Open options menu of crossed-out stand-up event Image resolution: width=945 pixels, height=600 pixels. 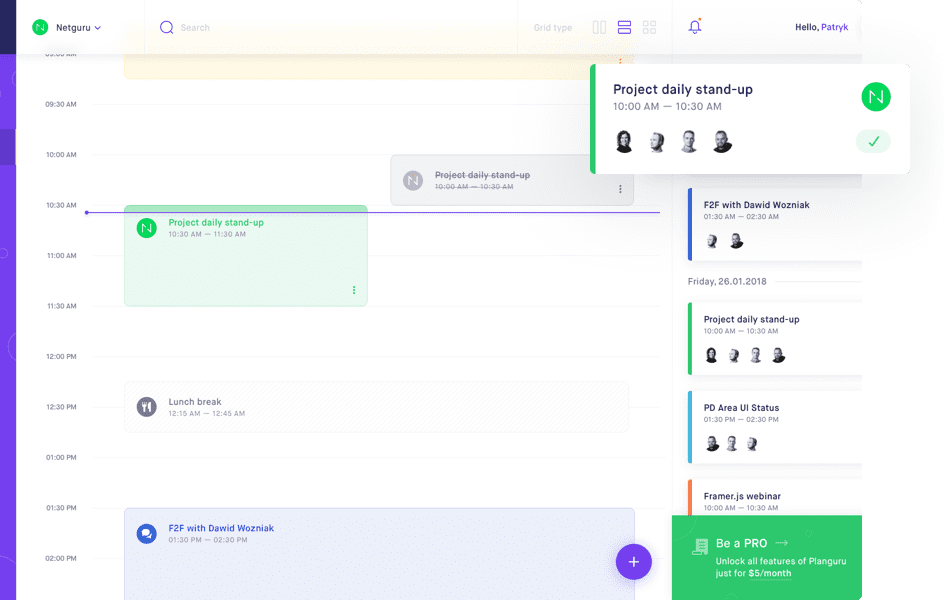point(620,189)
